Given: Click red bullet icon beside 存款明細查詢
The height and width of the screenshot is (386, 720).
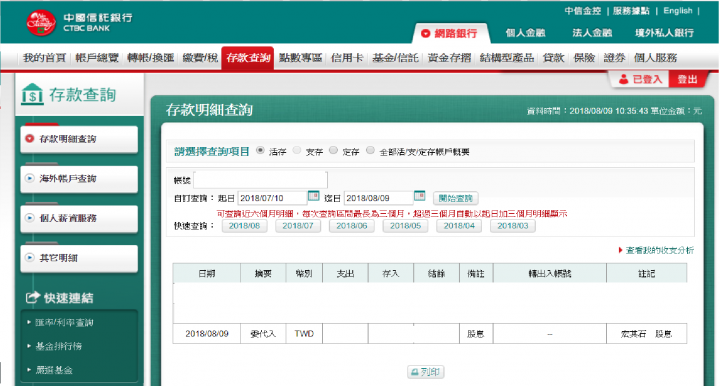Looking at the screenshot, I should [30, 138].
